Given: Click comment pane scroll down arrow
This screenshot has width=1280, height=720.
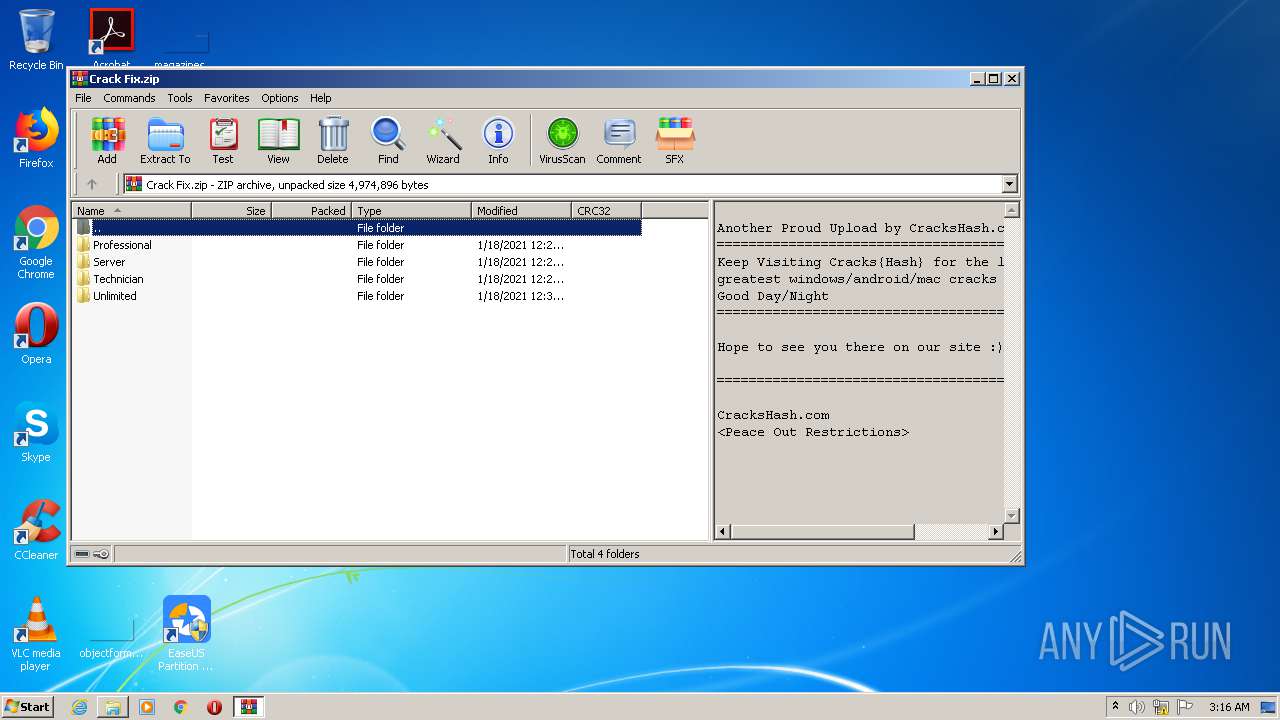Looking at the screenshot, I should (x=1011, y=516).
